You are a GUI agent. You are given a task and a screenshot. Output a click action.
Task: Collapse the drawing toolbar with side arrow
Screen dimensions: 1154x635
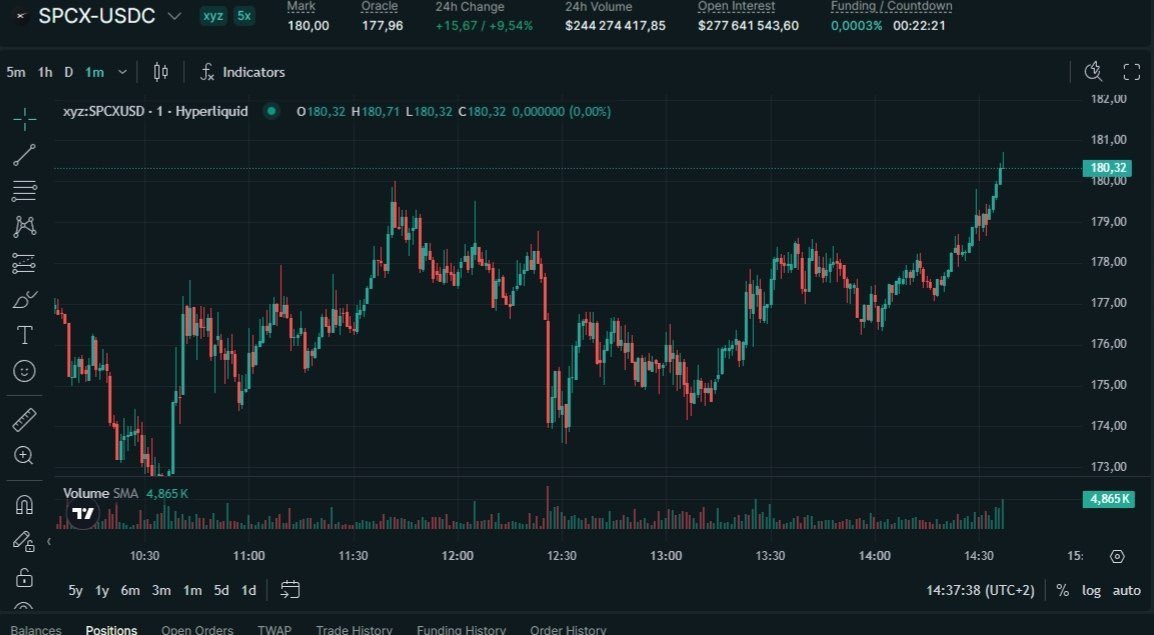point(49,542)
